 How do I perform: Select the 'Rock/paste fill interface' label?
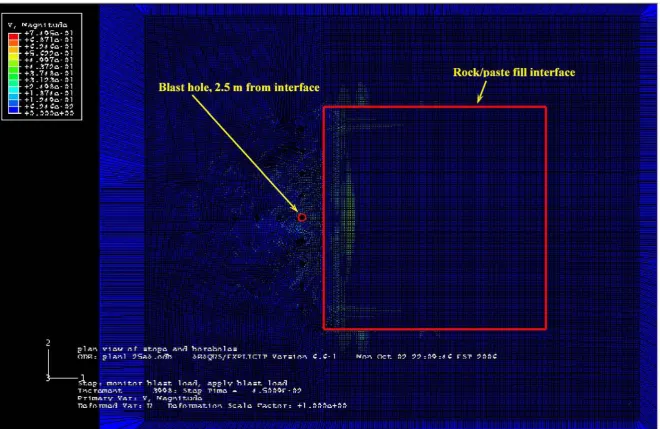click(x=514, y=72)
